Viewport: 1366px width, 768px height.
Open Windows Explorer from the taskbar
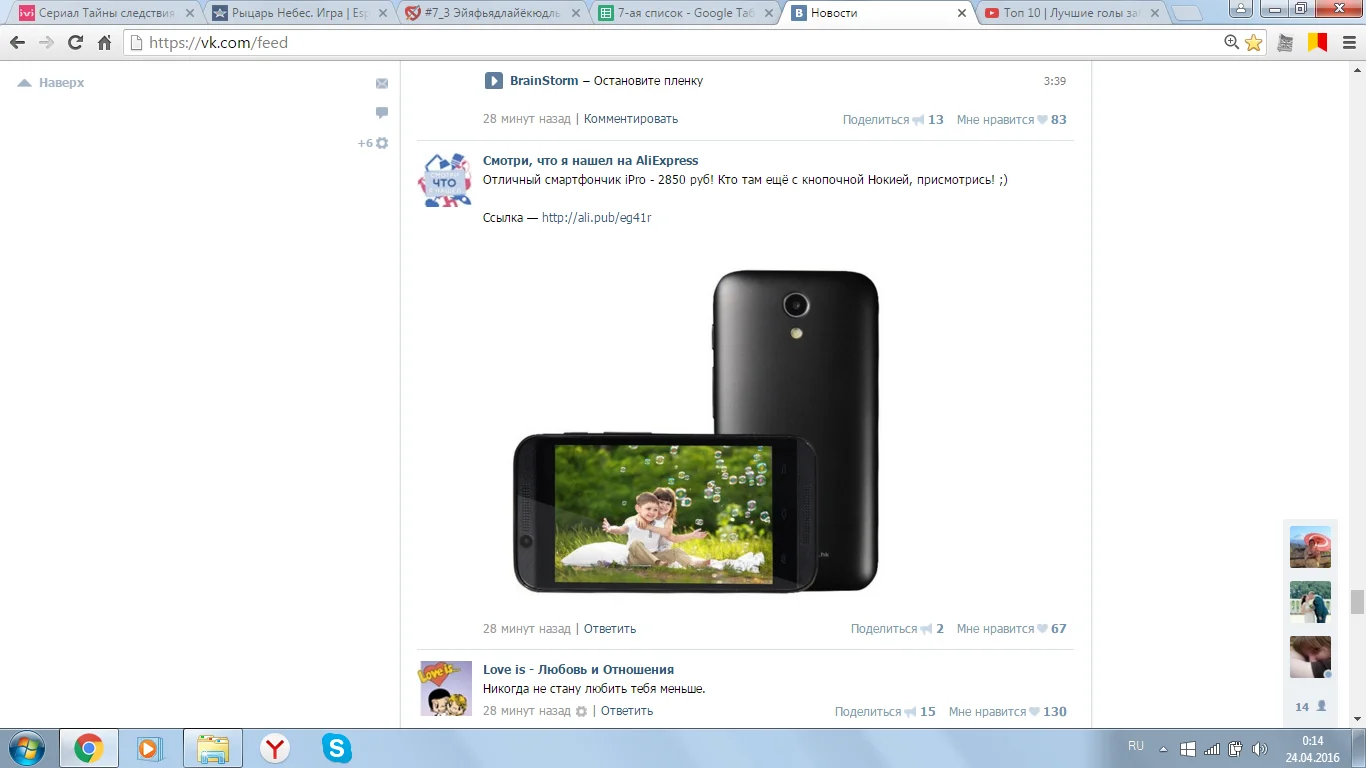click(x=213, y=748)
